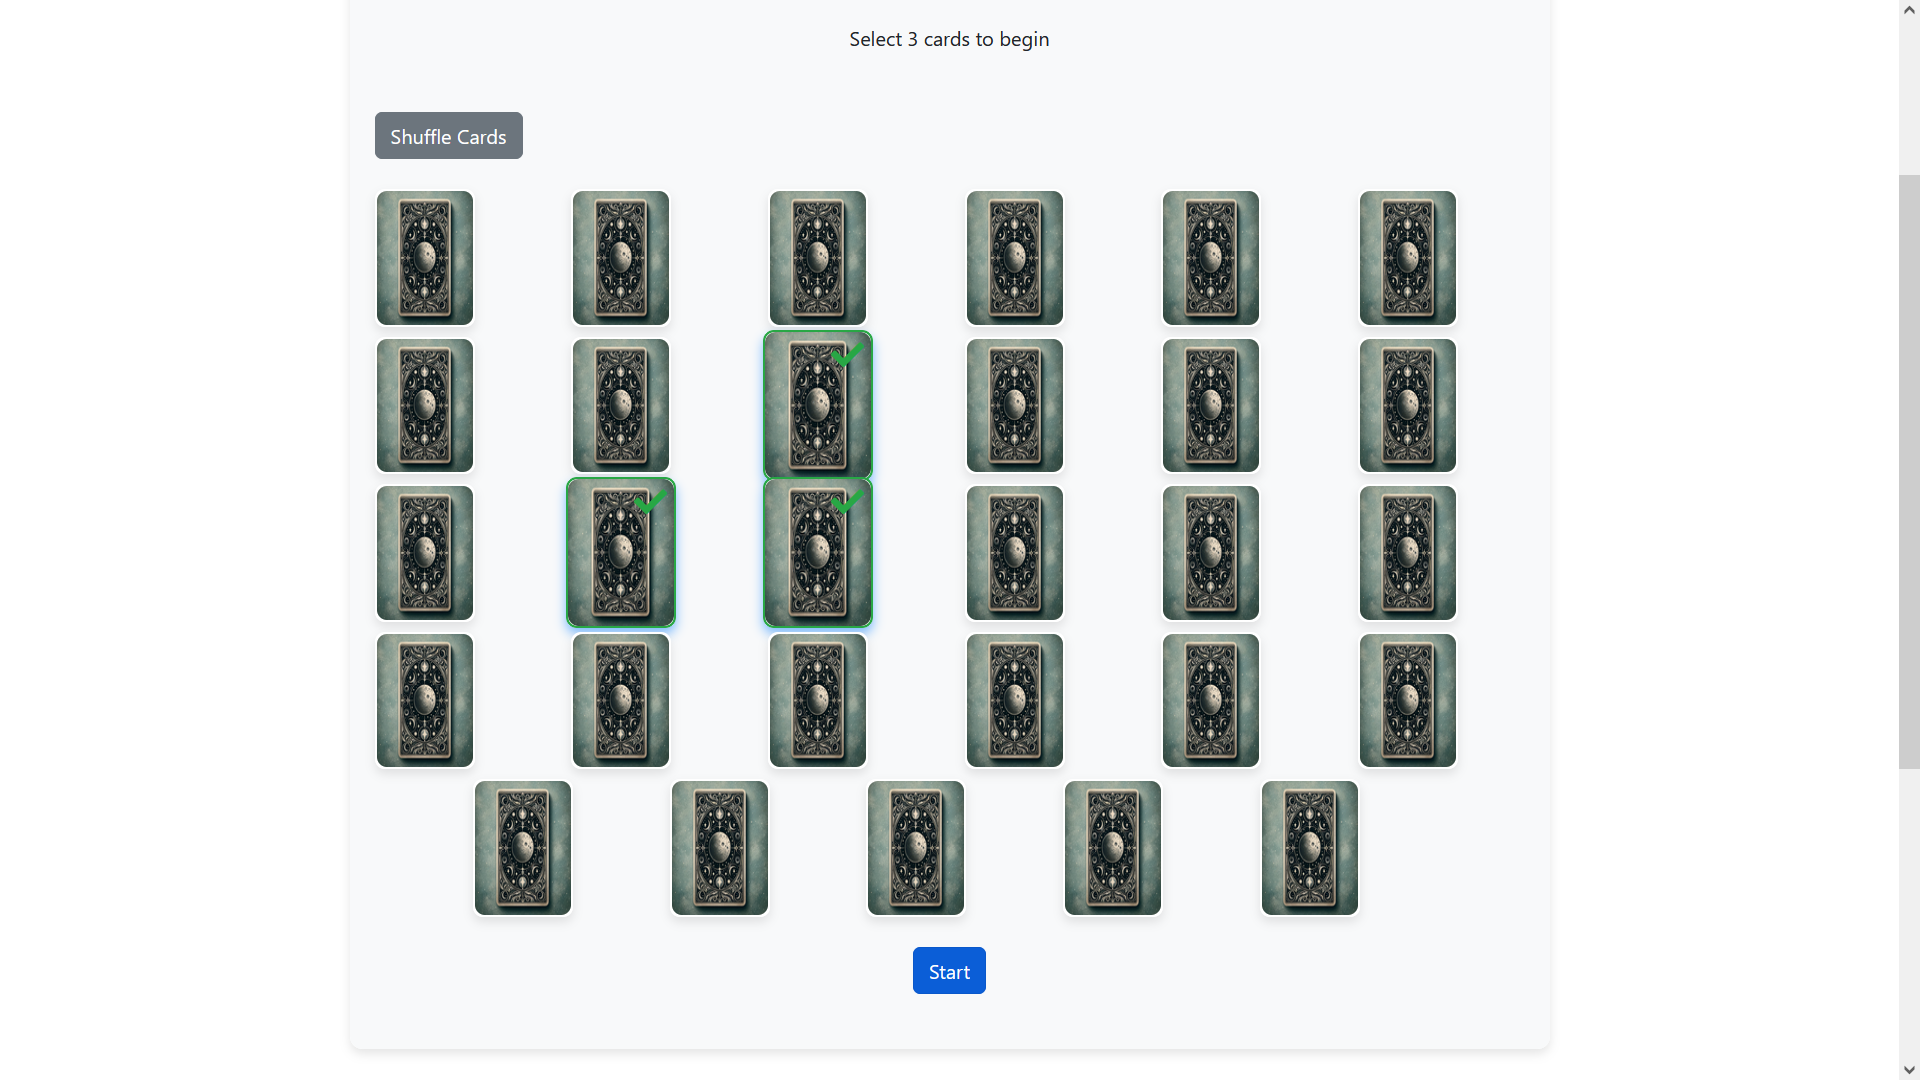Choose the first card in the second row

pos(424,405)
